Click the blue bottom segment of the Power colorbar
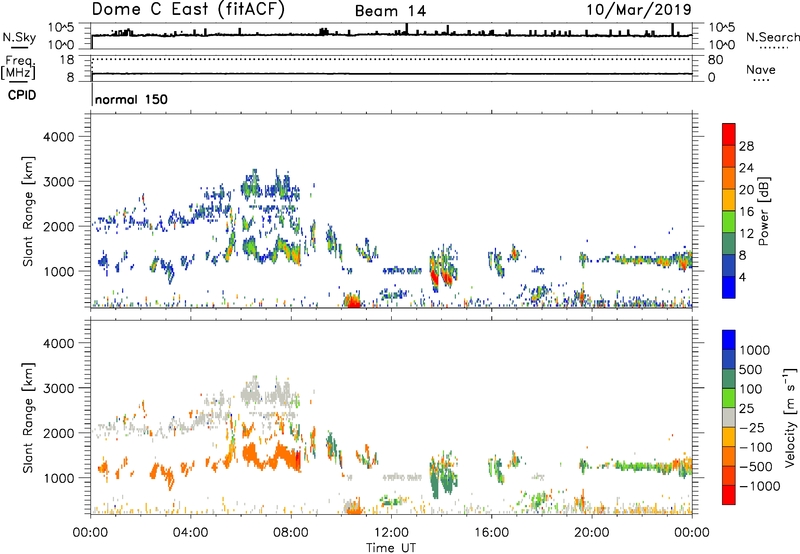The height and width of the screenshot is (554, 800). (x=729, y=287)
